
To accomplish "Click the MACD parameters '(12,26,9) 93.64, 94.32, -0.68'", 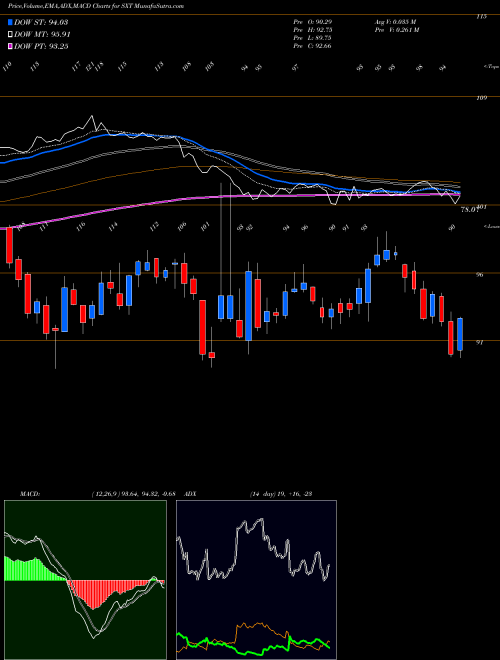I will pos(136,494).
